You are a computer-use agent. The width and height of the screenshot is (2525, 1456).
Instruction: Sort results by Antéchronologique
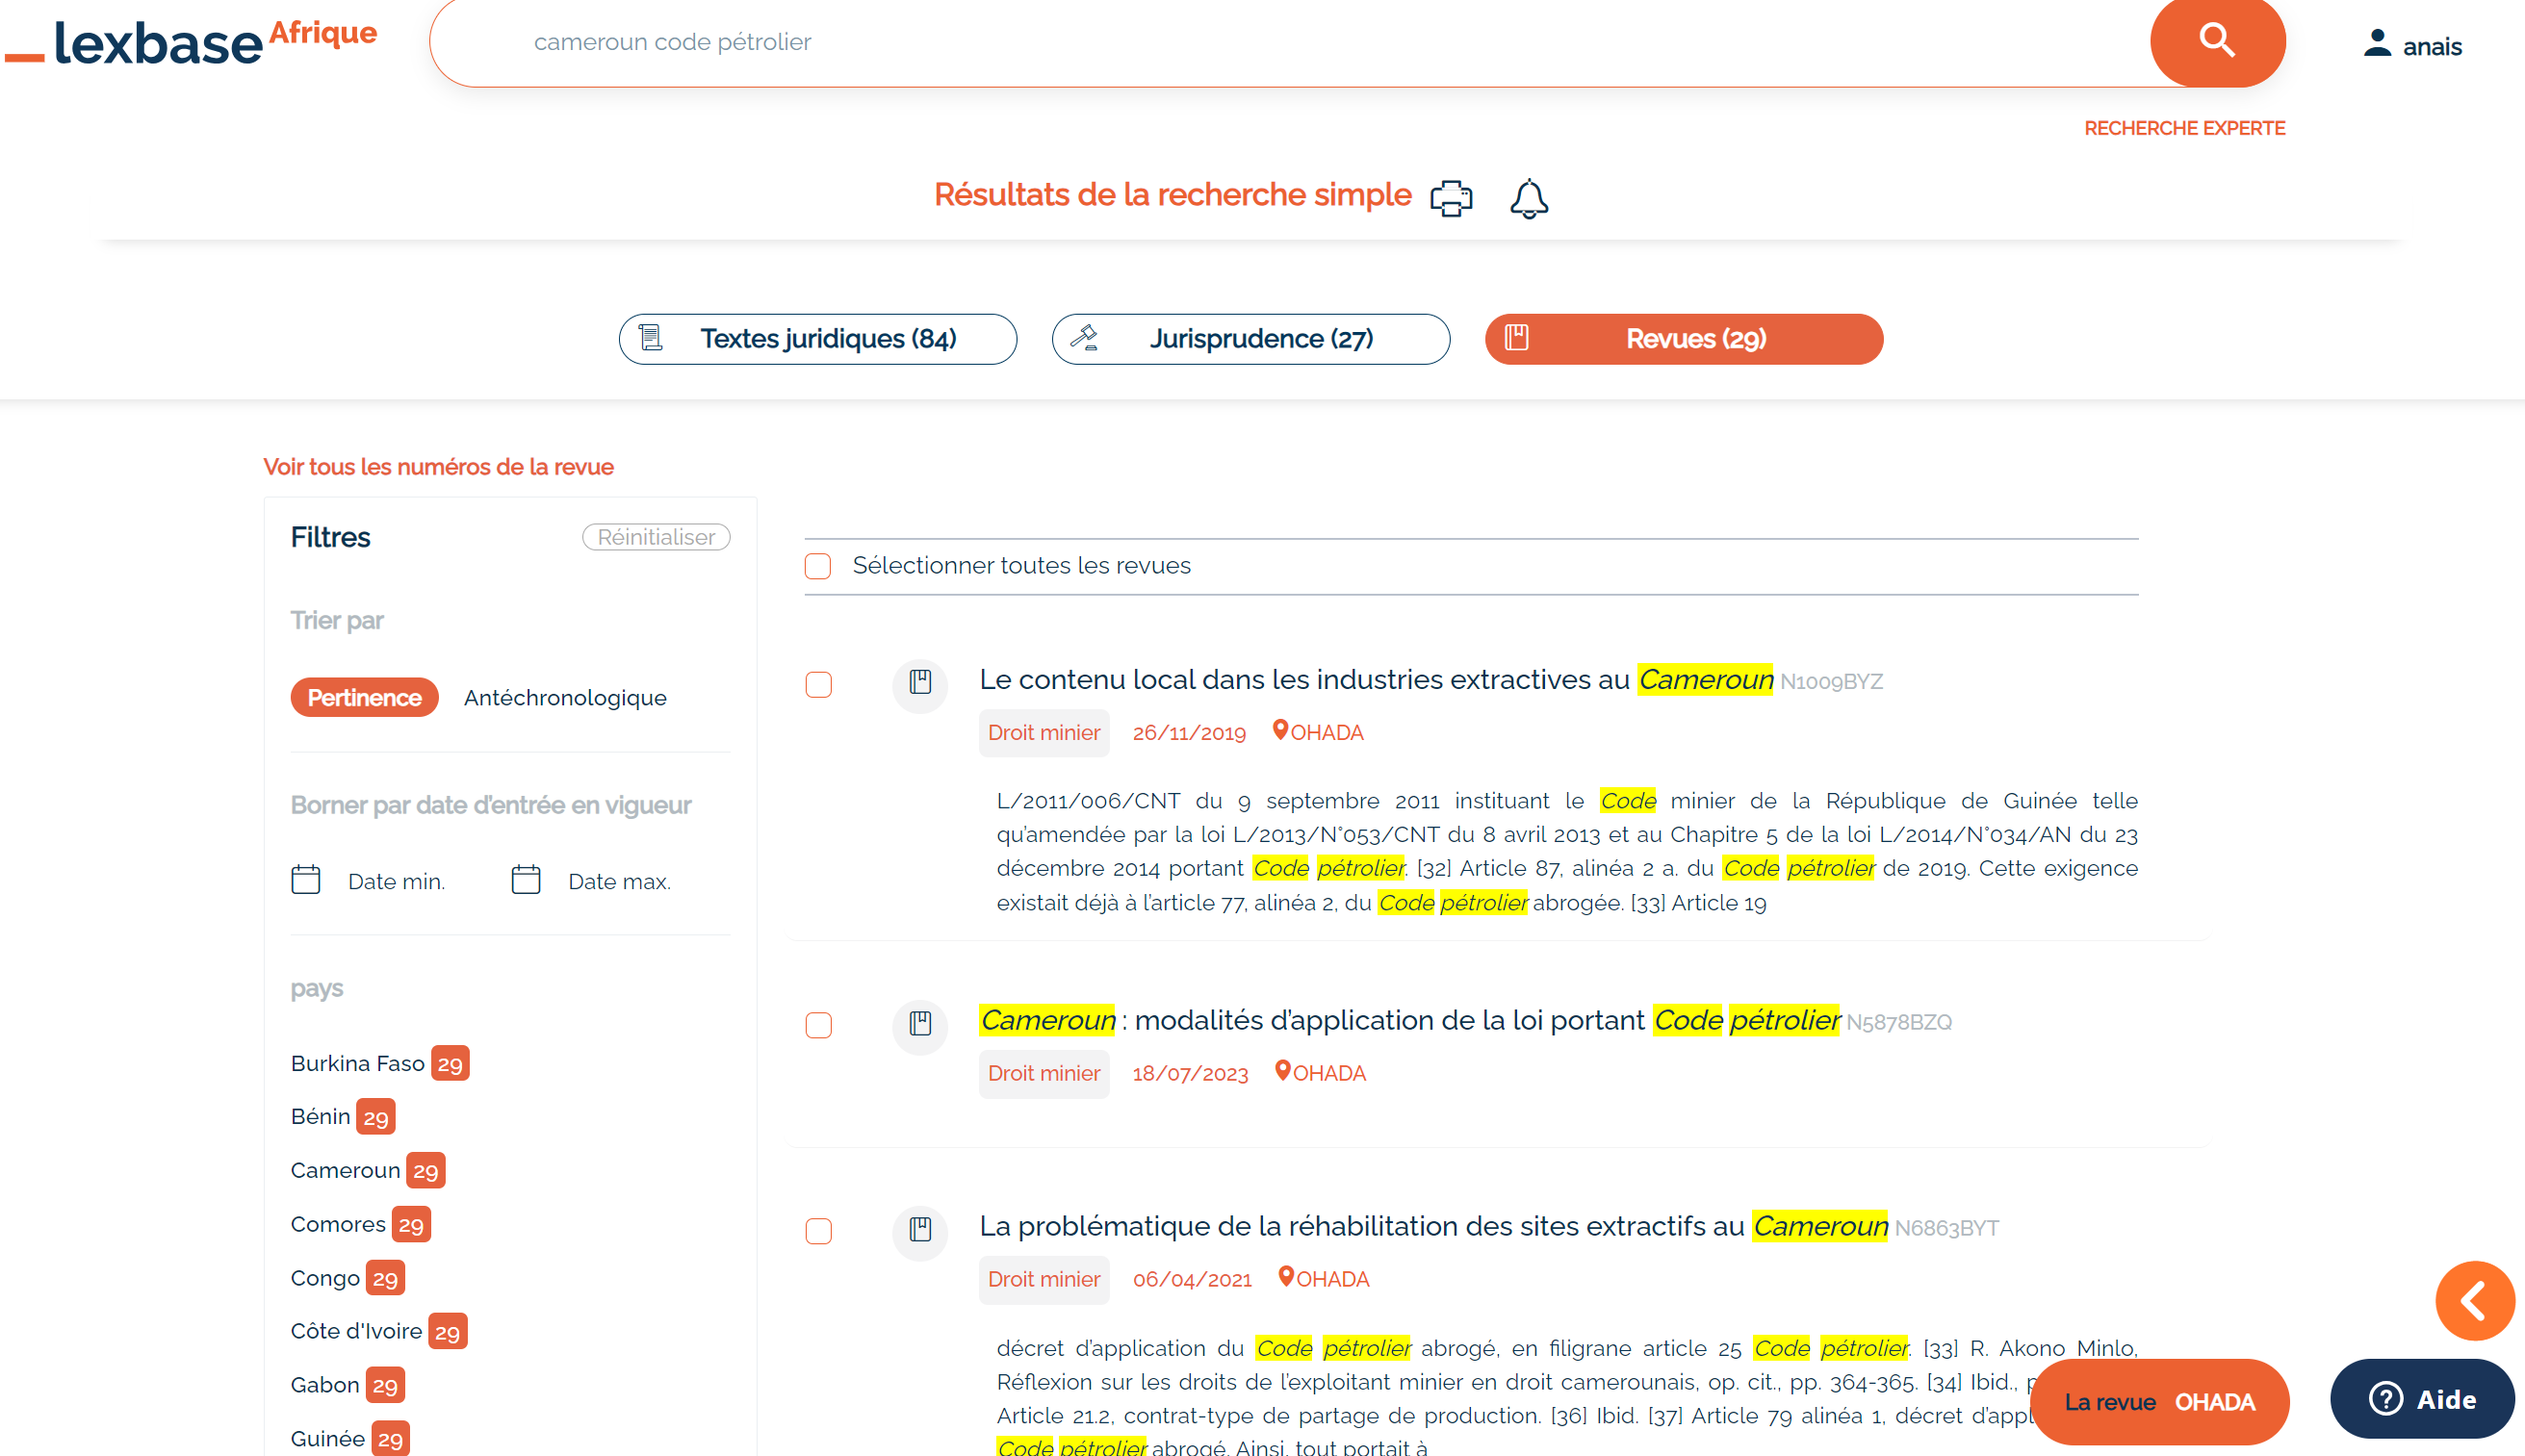(x=565, y=698)
